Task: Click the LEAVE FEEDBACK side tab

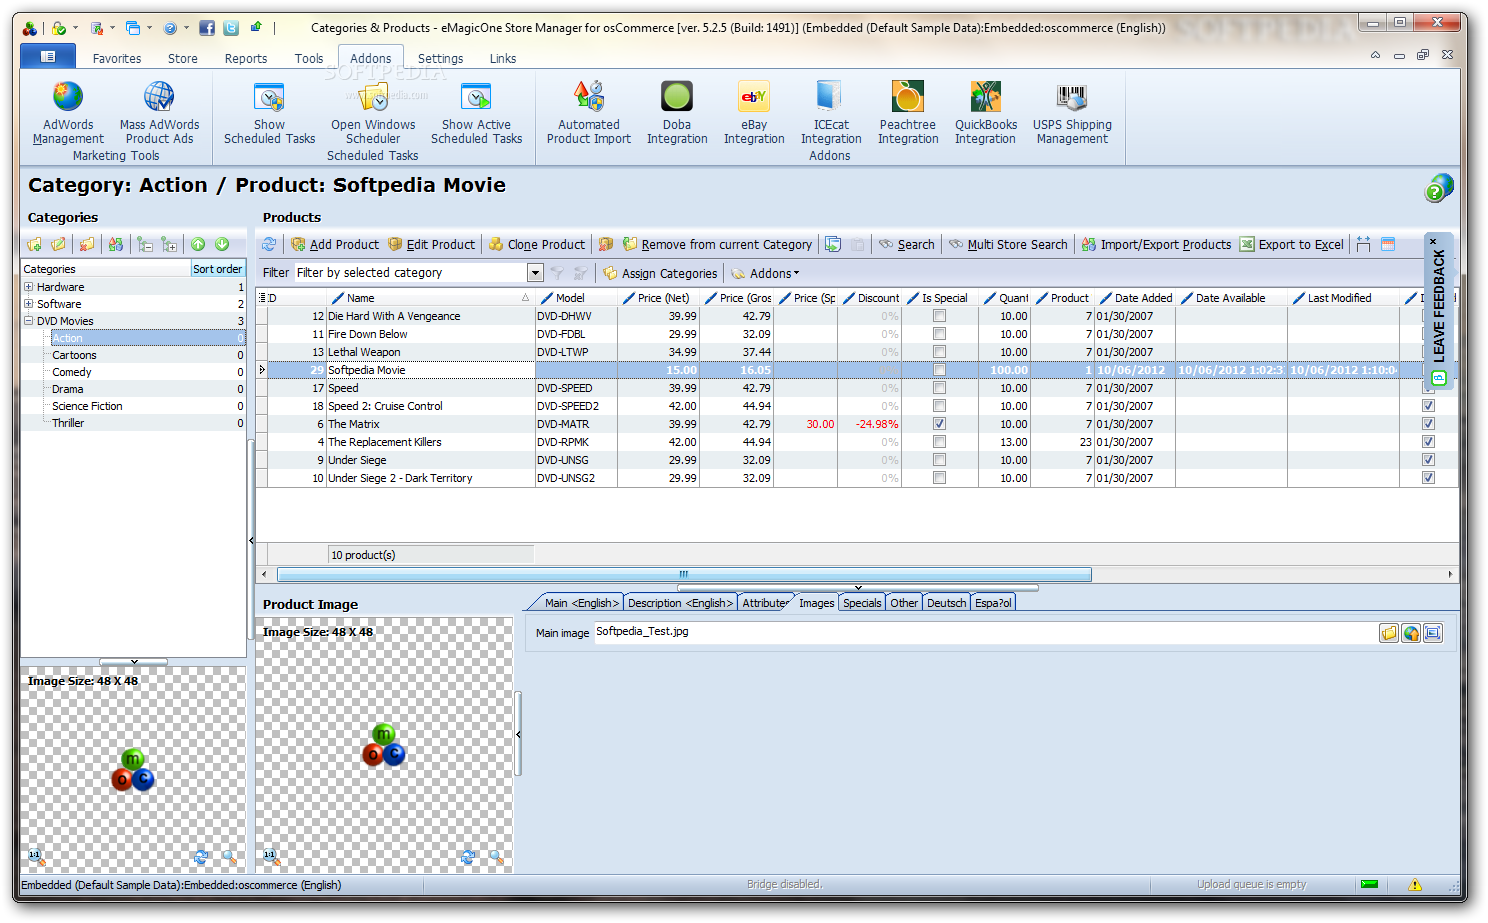Action: tap(1439, 312)
